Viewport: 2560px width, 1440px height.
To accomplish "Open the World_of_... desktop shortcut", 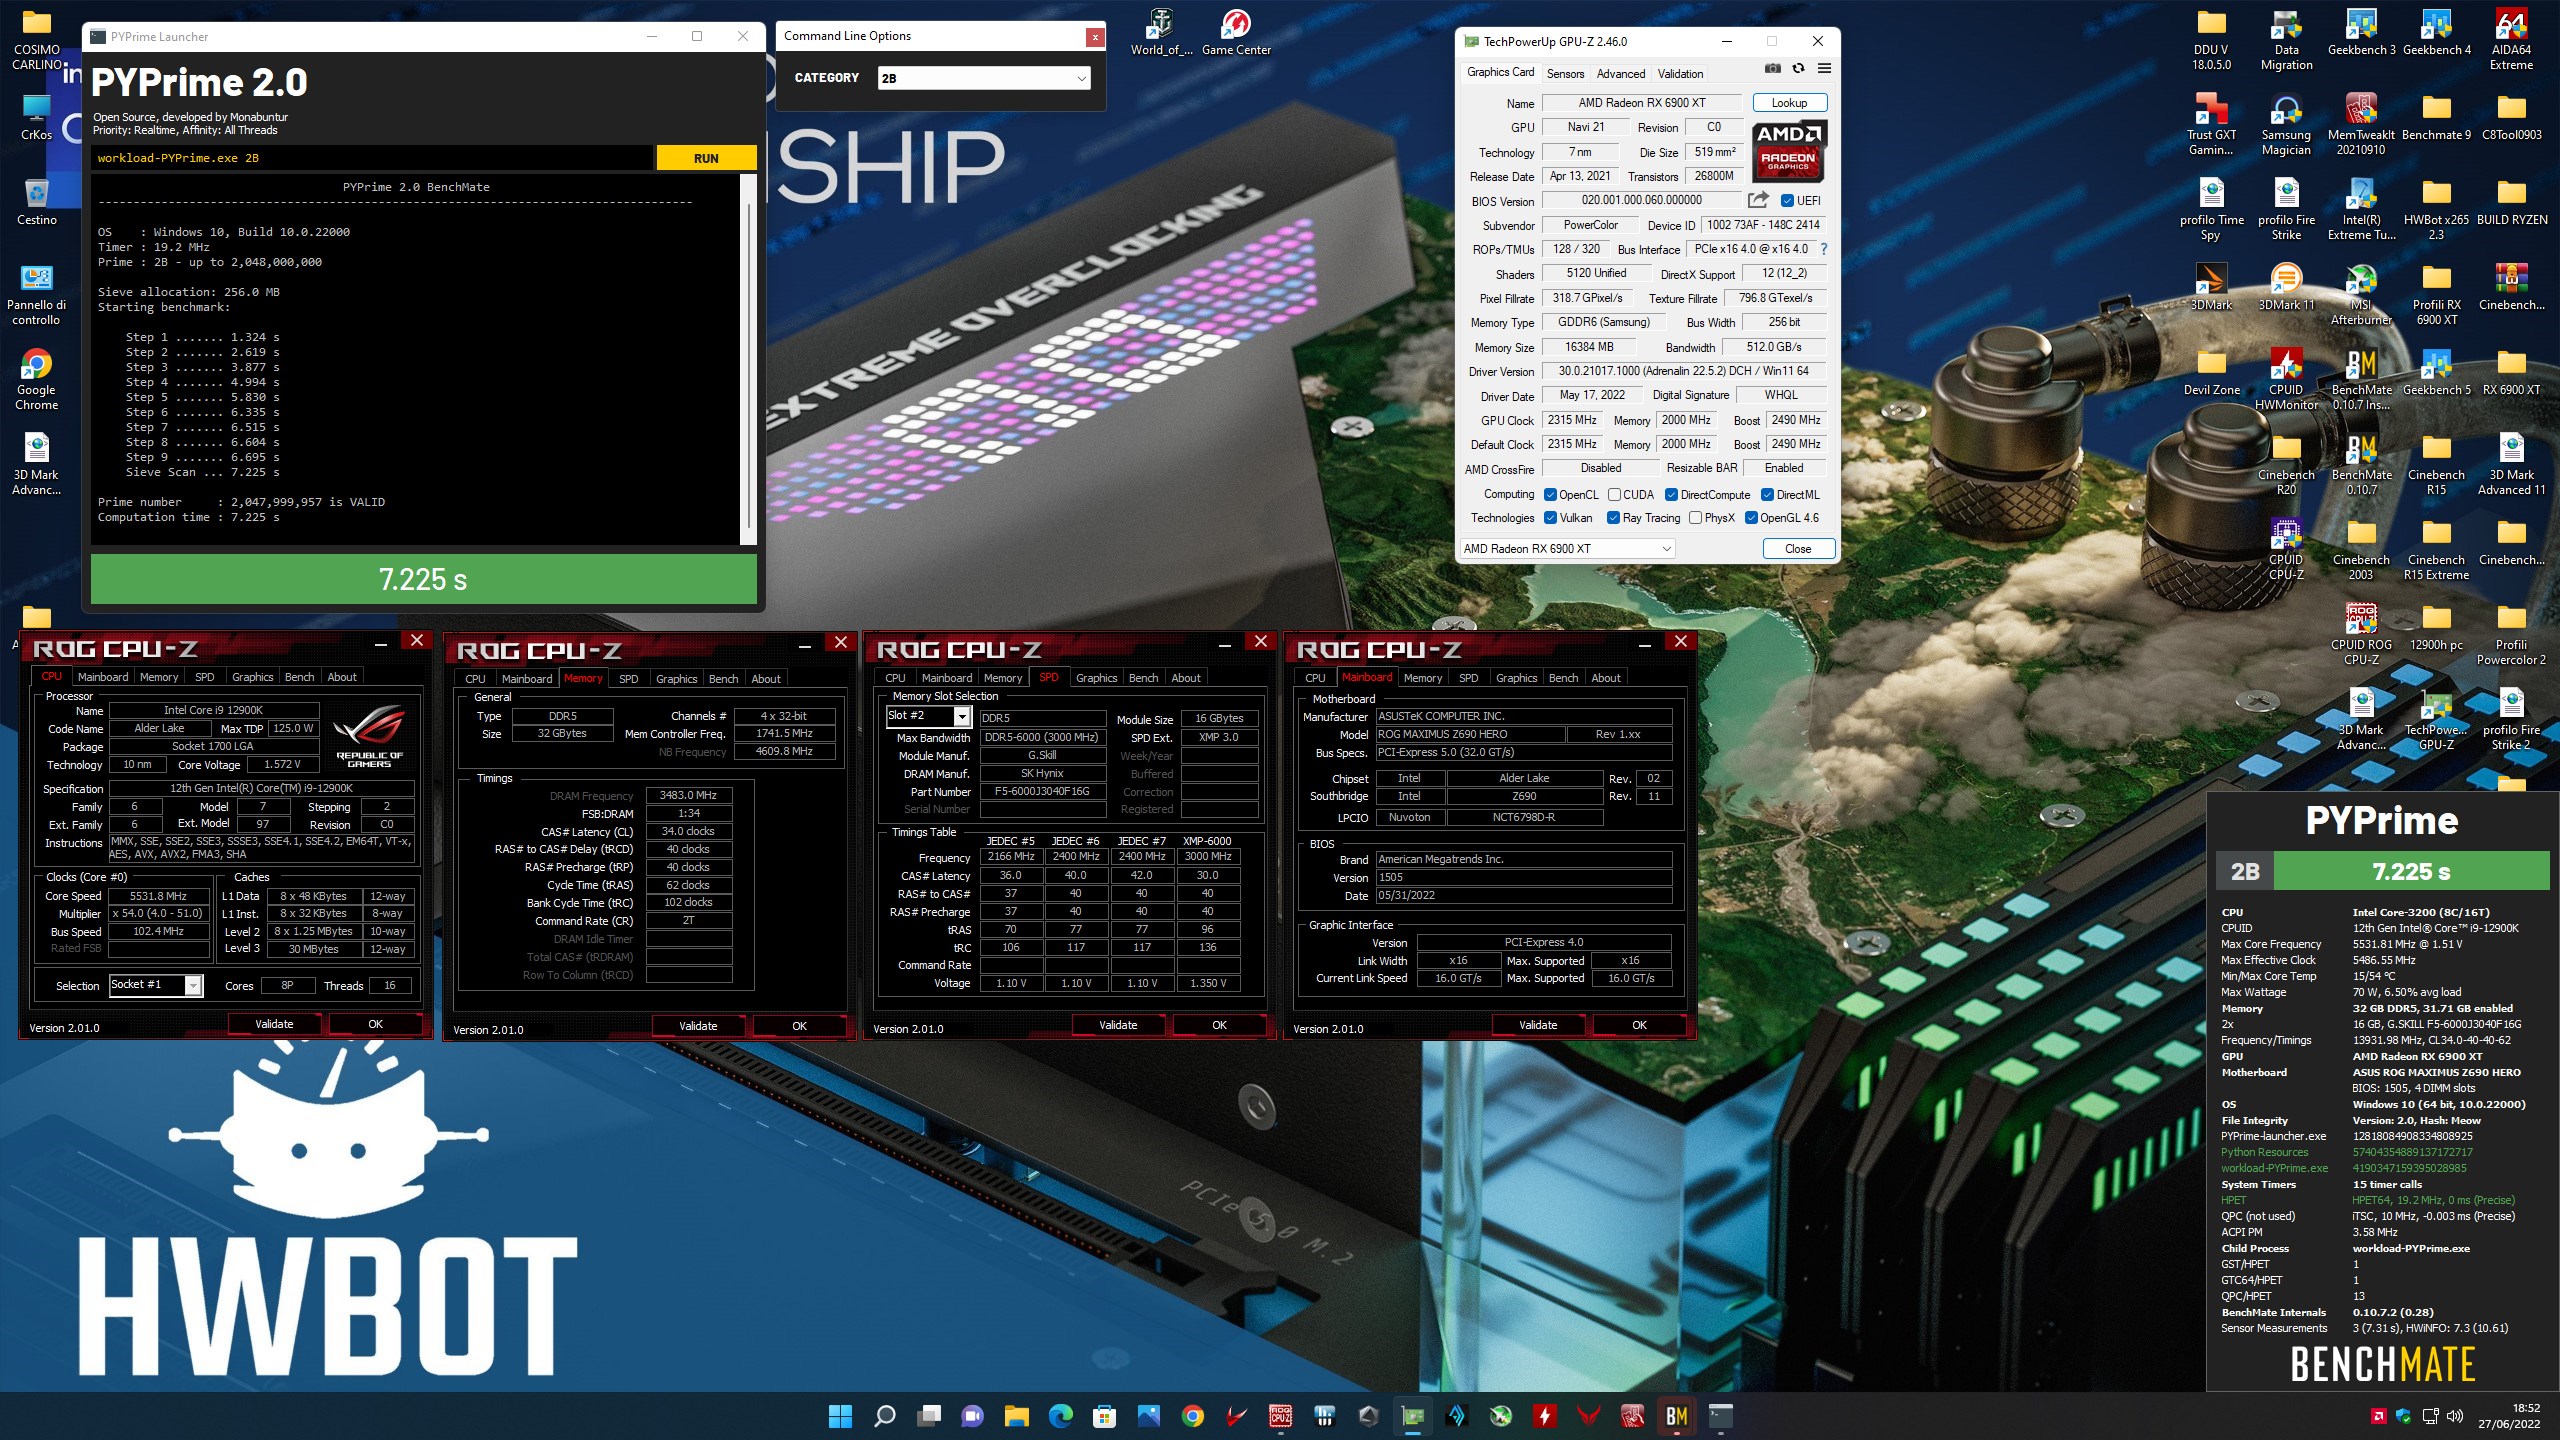I will pos(1161,31).
